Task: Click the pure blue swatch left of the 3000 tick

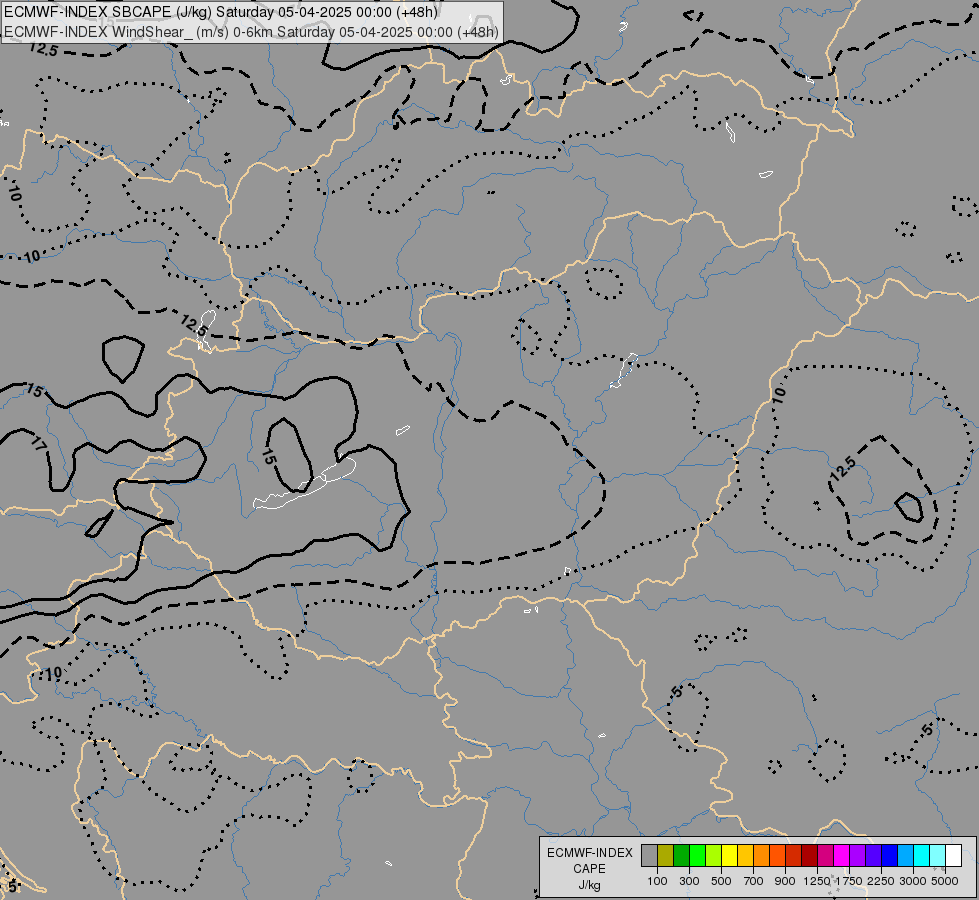Action: 889,855
